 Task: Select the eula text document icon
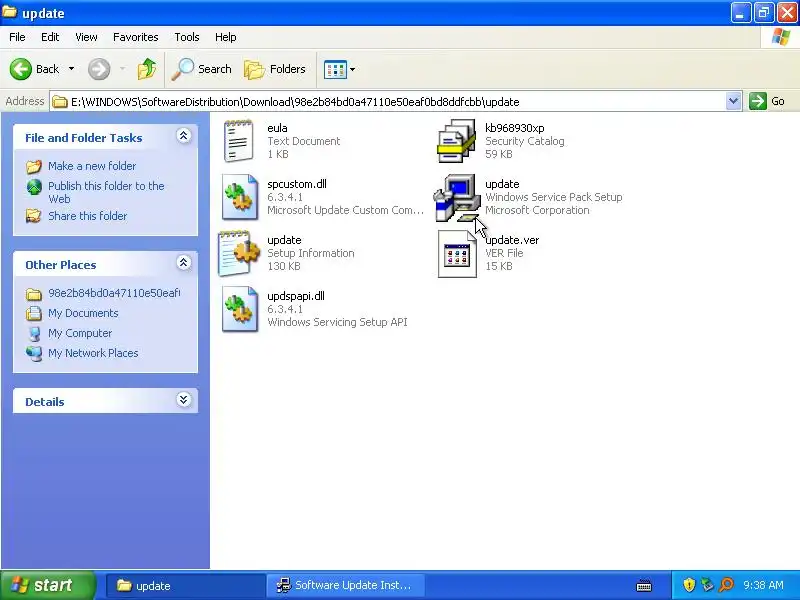[x=239, y=141]
